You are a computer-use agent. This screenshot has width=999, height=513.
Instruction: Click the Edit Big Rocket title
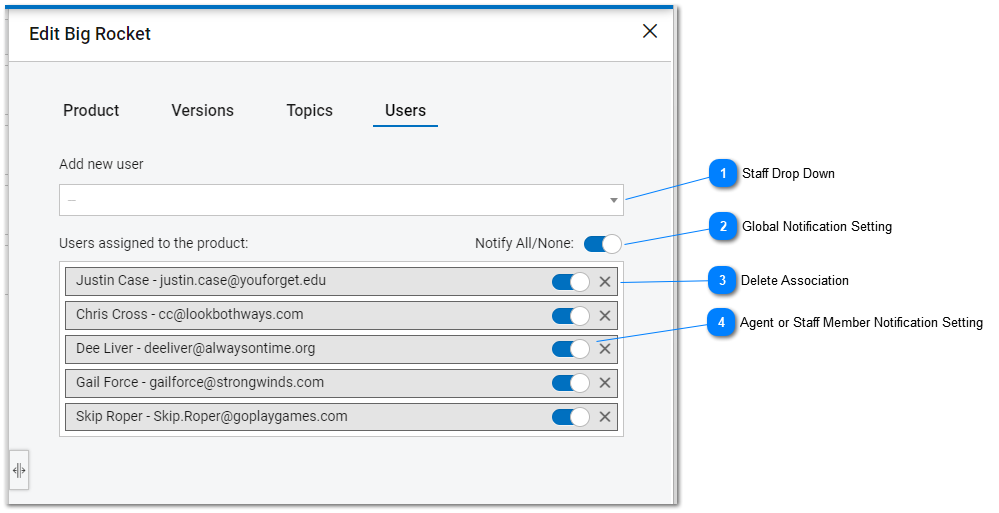pos(90,34)
